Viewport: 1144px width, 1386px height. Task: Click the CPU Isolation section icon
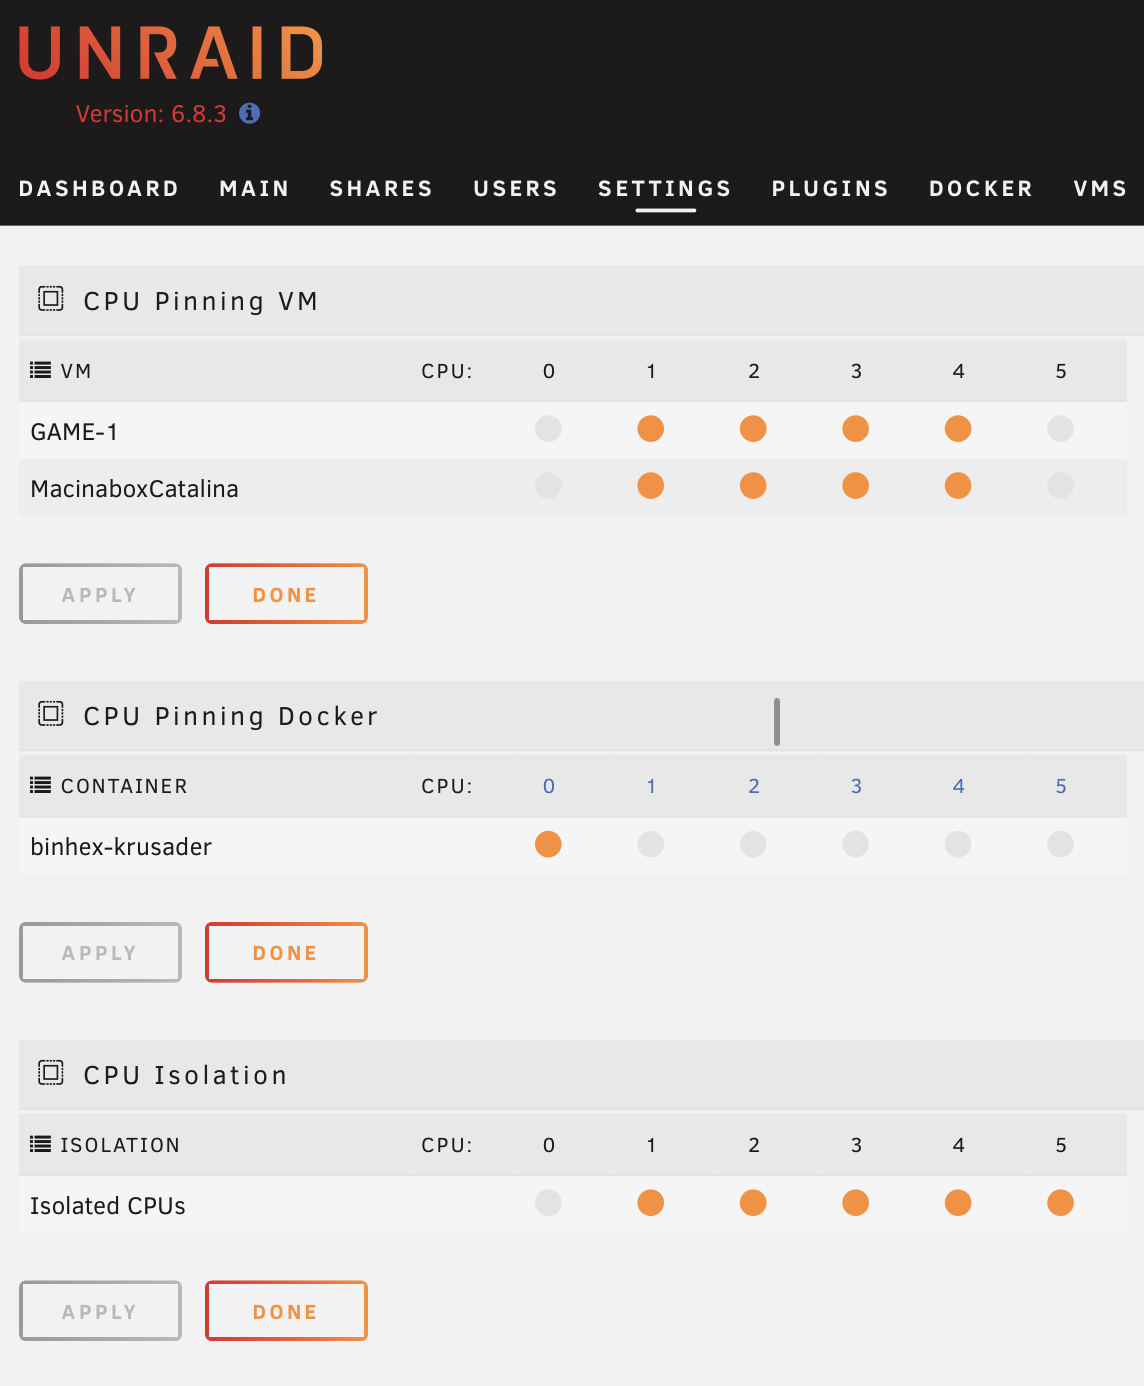tap(51, 1073)
